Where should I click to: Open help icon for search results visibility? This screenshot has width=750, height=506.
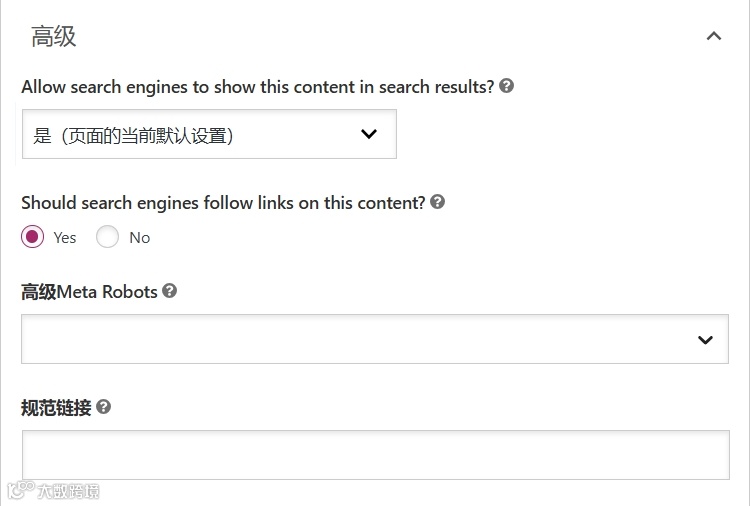pos(507,87)
